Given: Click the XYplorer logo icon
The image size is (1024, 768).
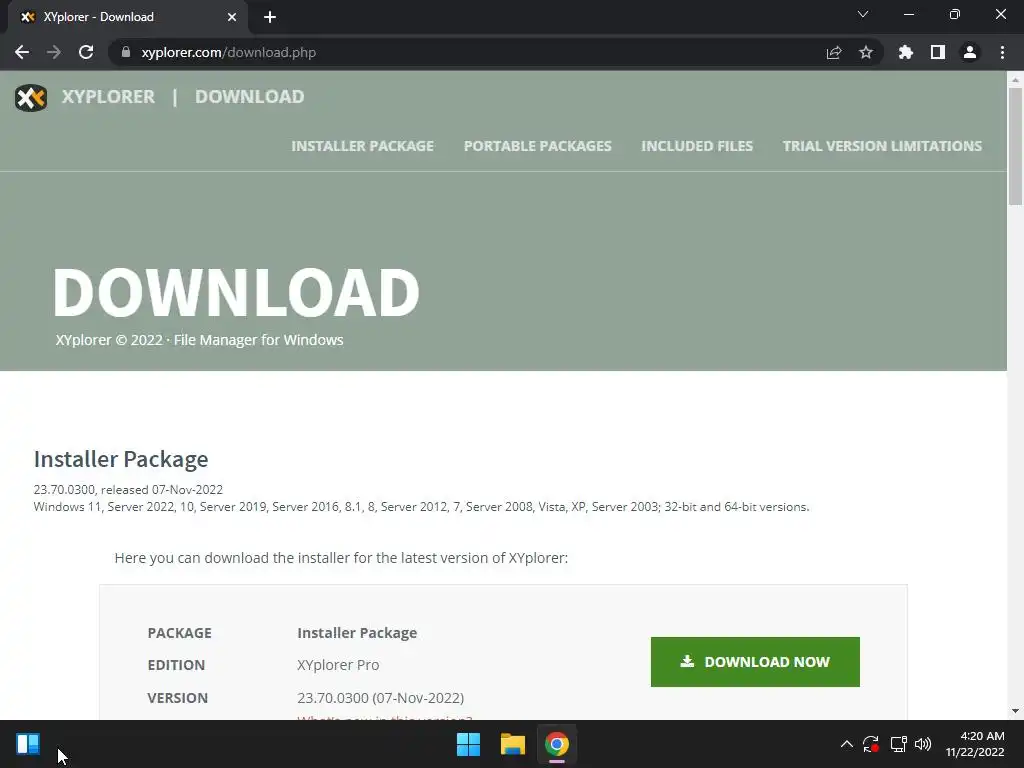Looking at the screenshot, I should tap(31, 97).
